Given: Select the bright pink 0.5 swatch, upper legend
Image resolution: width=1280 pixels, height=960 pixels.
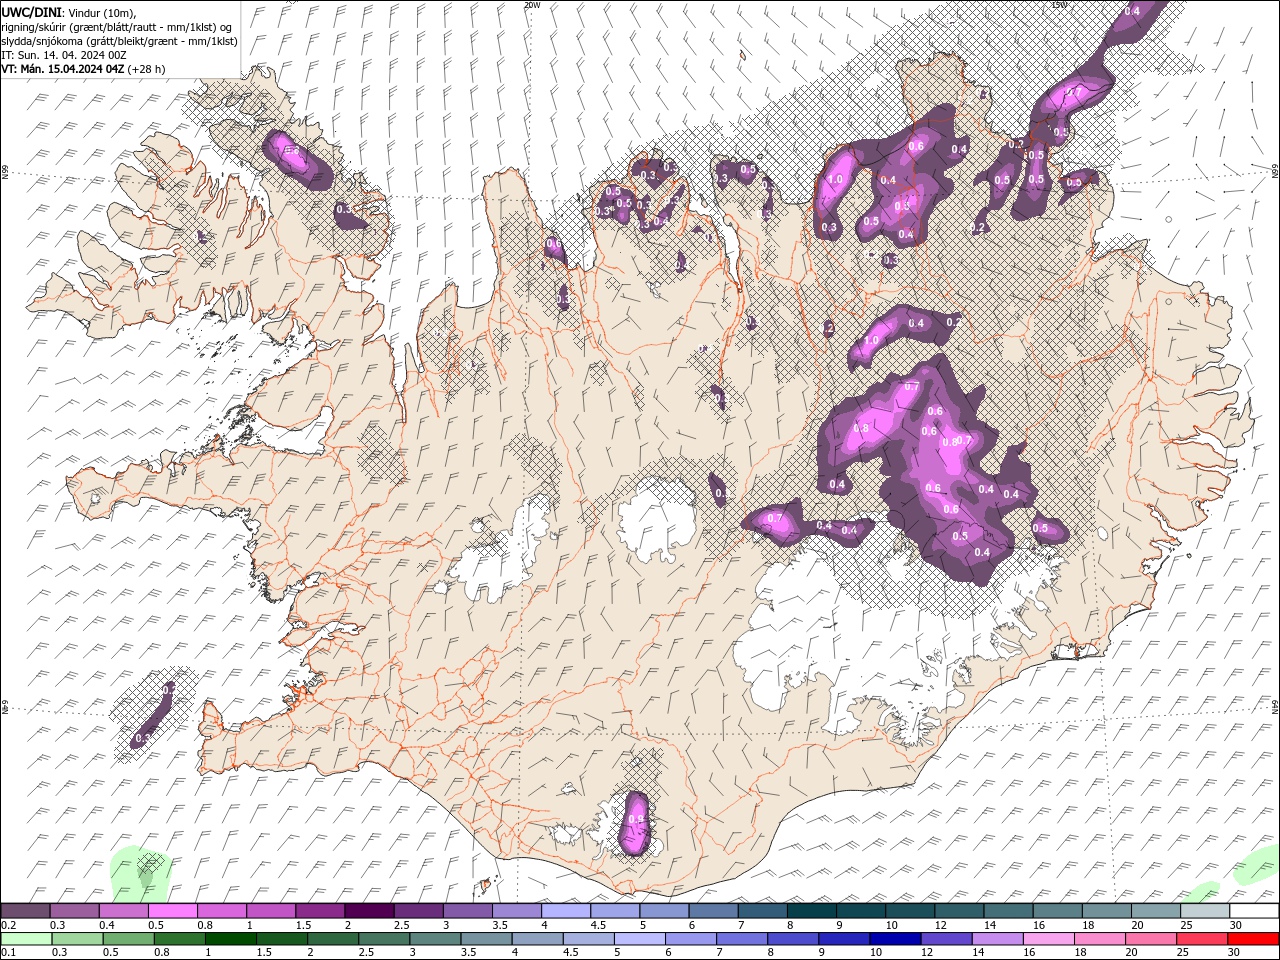Looking at the screenshot, I should tap(173, 911).
